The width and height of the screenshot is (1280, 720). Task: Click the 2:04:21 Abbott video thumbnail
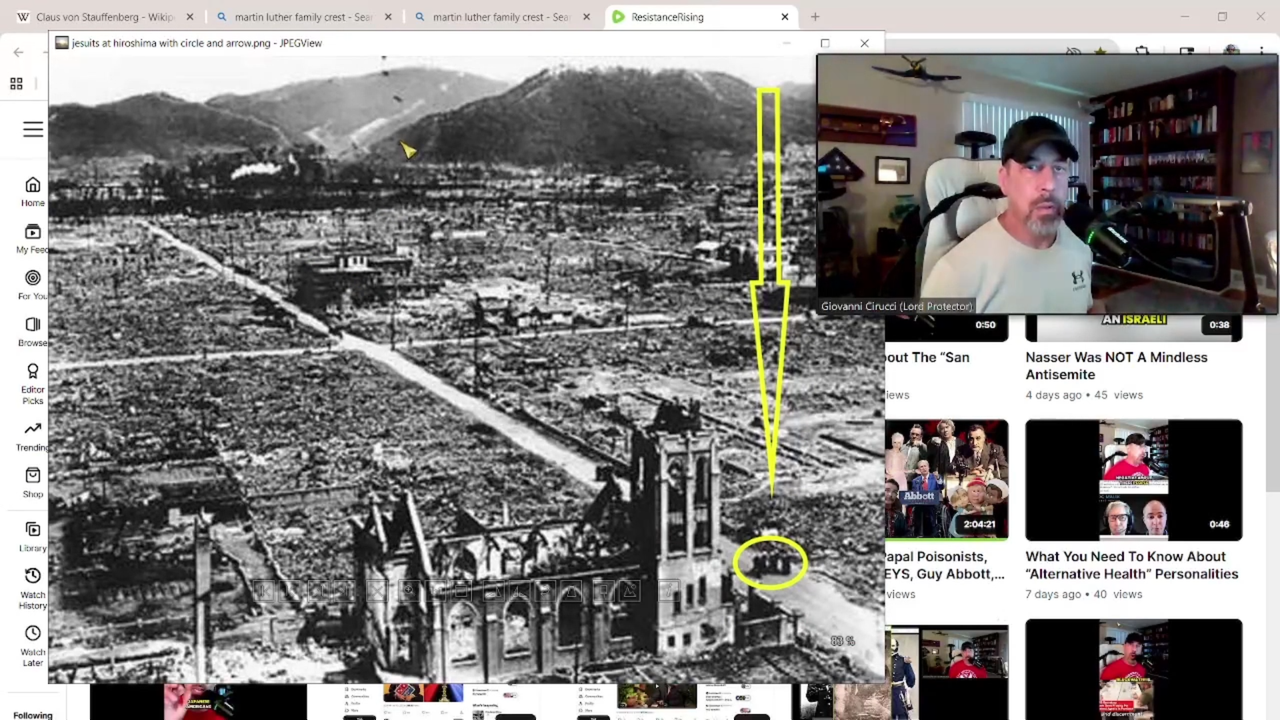pyautogui.click(x=946, y=480)
